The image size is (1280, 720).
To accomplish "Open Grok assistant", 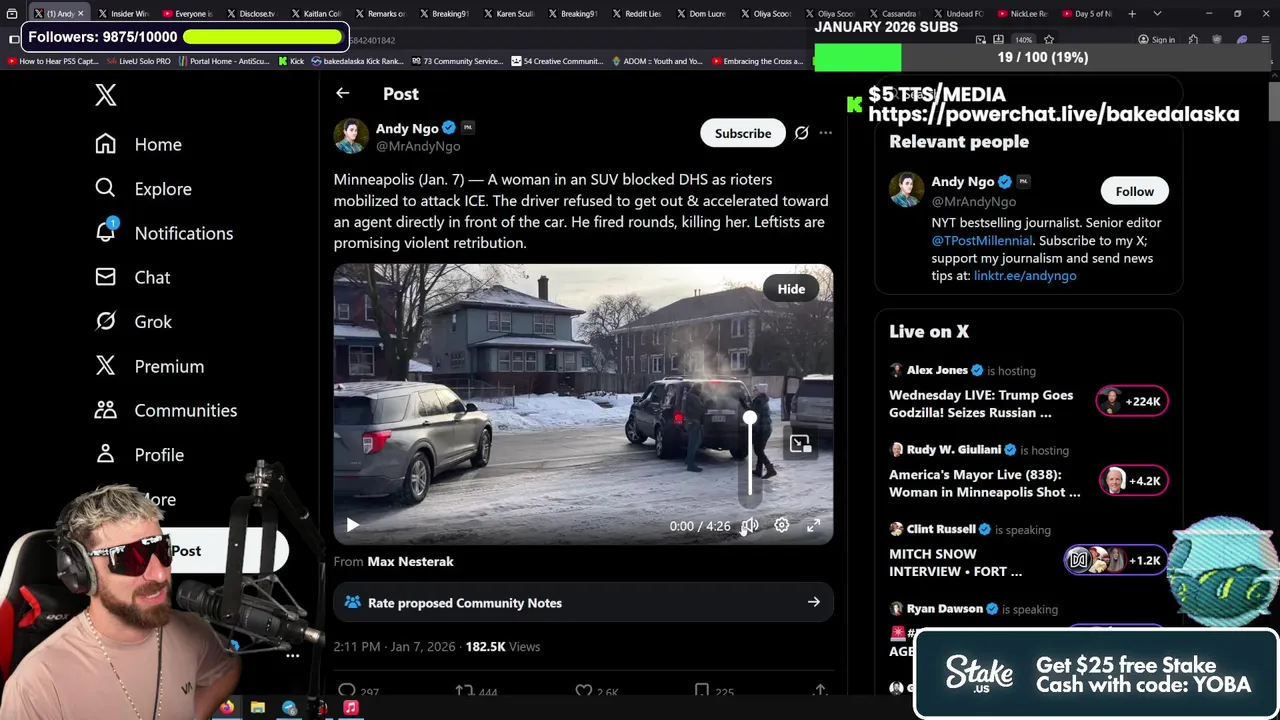I will coord(133,321).
